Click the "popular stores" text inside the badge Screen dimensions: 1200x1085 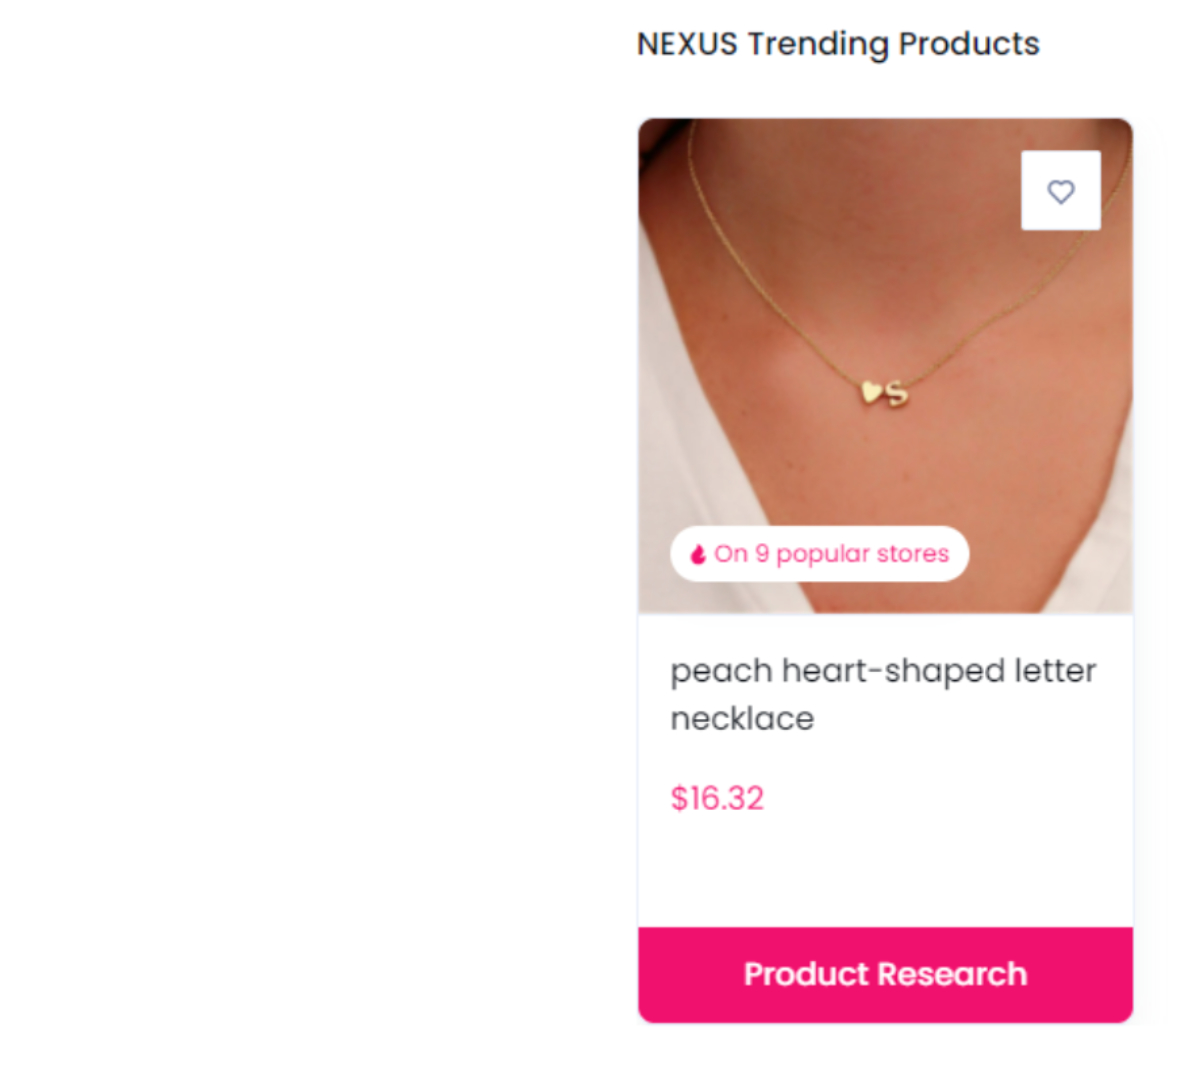click(x=862, y=554)
